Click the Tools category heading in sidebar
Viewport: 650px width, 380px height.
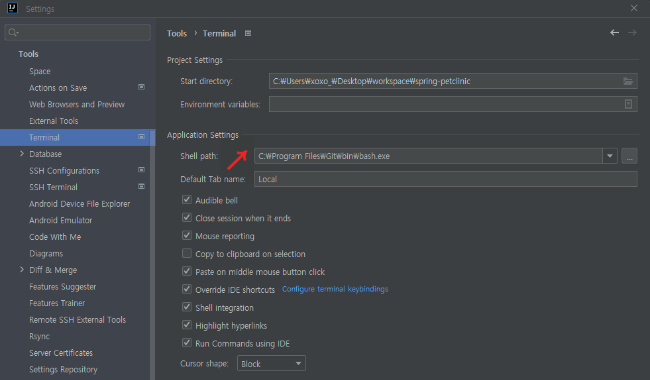coord(28,54)
